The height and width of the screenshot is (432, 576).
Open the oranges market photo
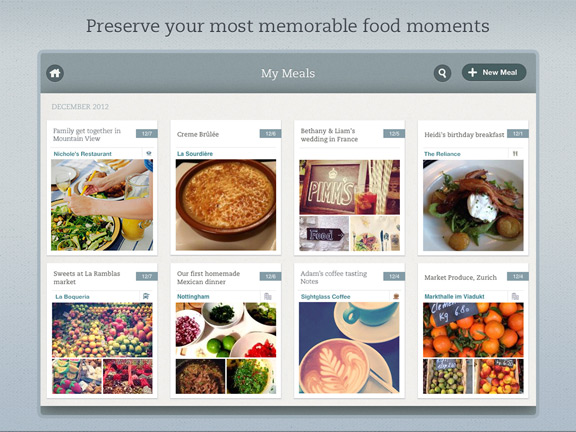[x=473, y=330]
